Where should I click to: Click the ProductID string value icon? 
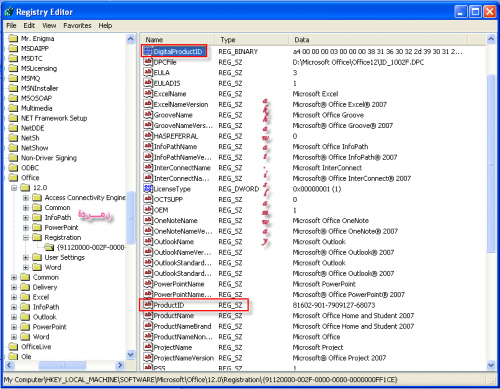(x=148, y=305)
